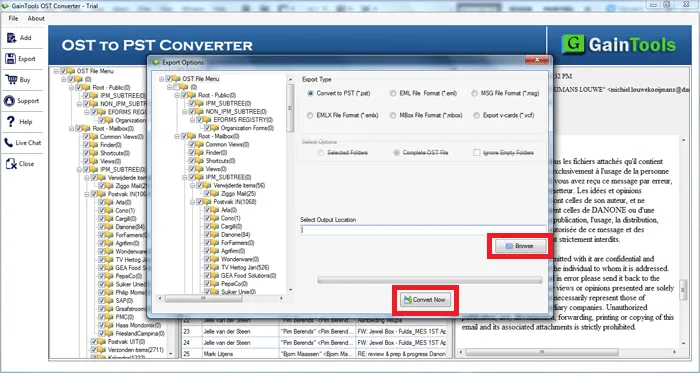Click Organization Forms folder icon in dialog tree
Screen dimensions: 700x373
pos(215,128)
